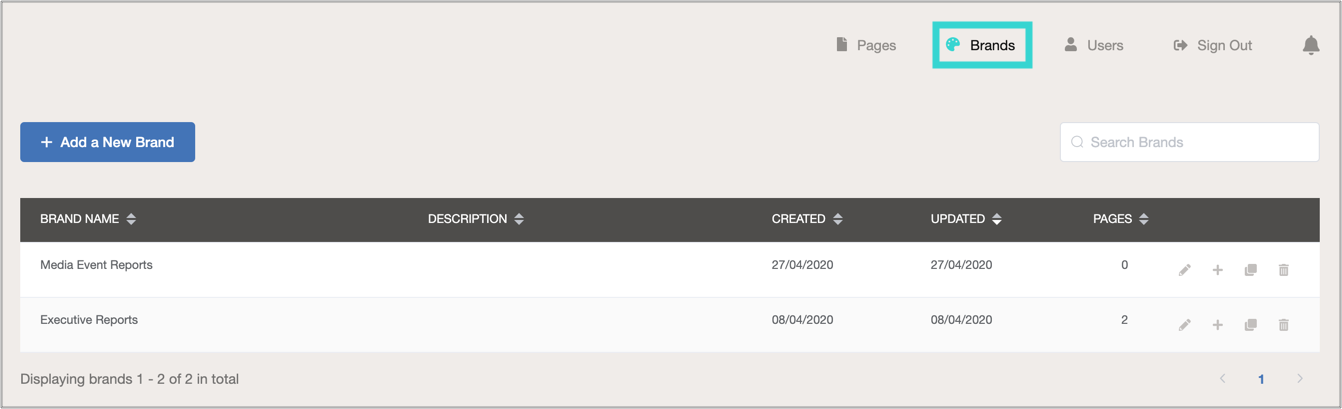Sort the table by Brand Name
Screen dimensions: 1342x409
point(131,219)
